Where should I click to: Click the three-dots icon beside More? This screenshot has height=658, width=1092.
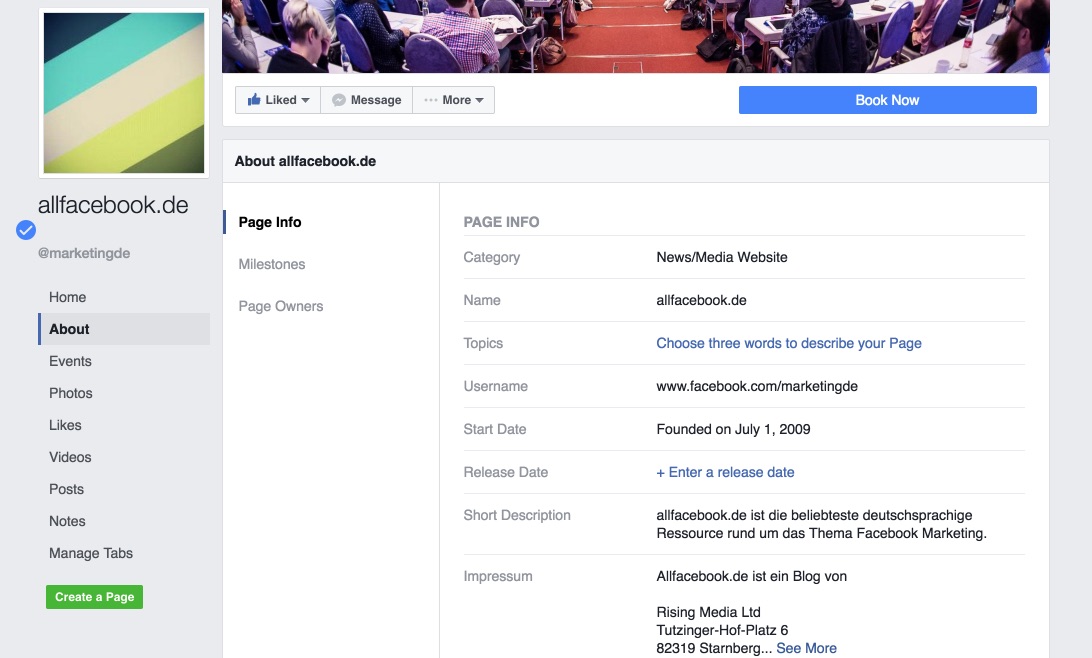(430, 100)
